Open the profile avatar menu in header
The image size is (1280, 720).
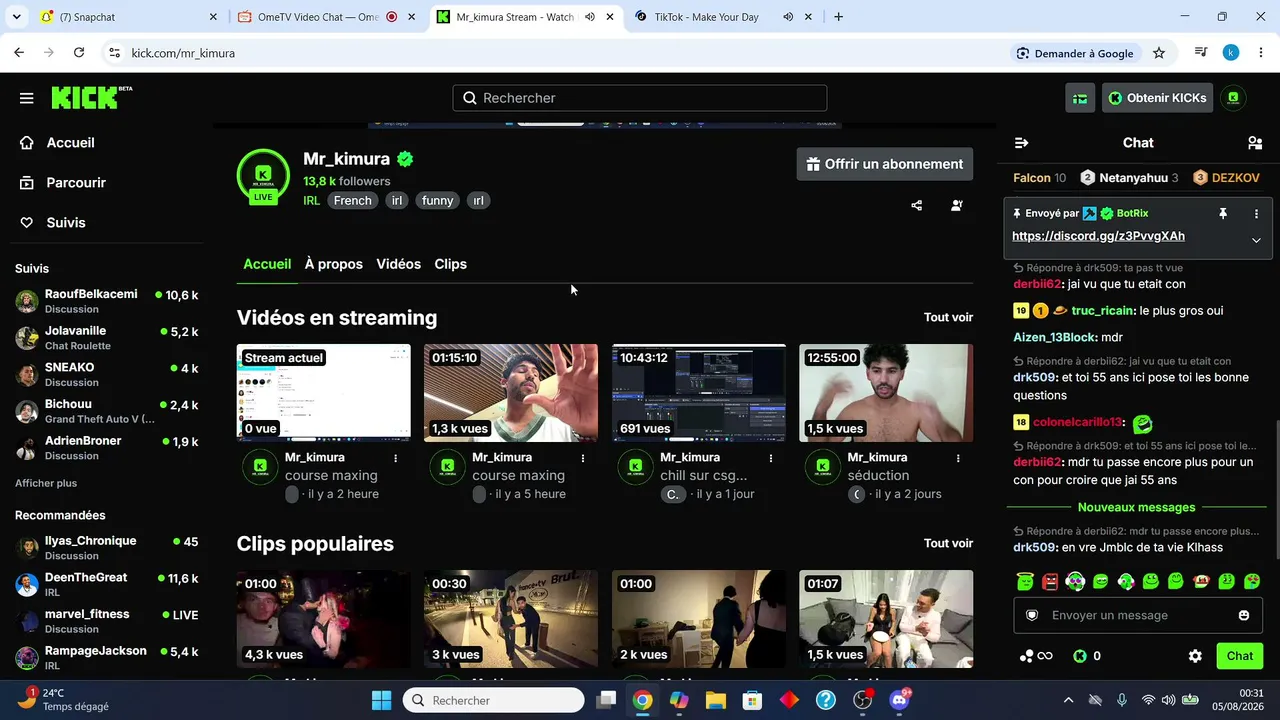pyautogui.click(x=1233, y=98)
